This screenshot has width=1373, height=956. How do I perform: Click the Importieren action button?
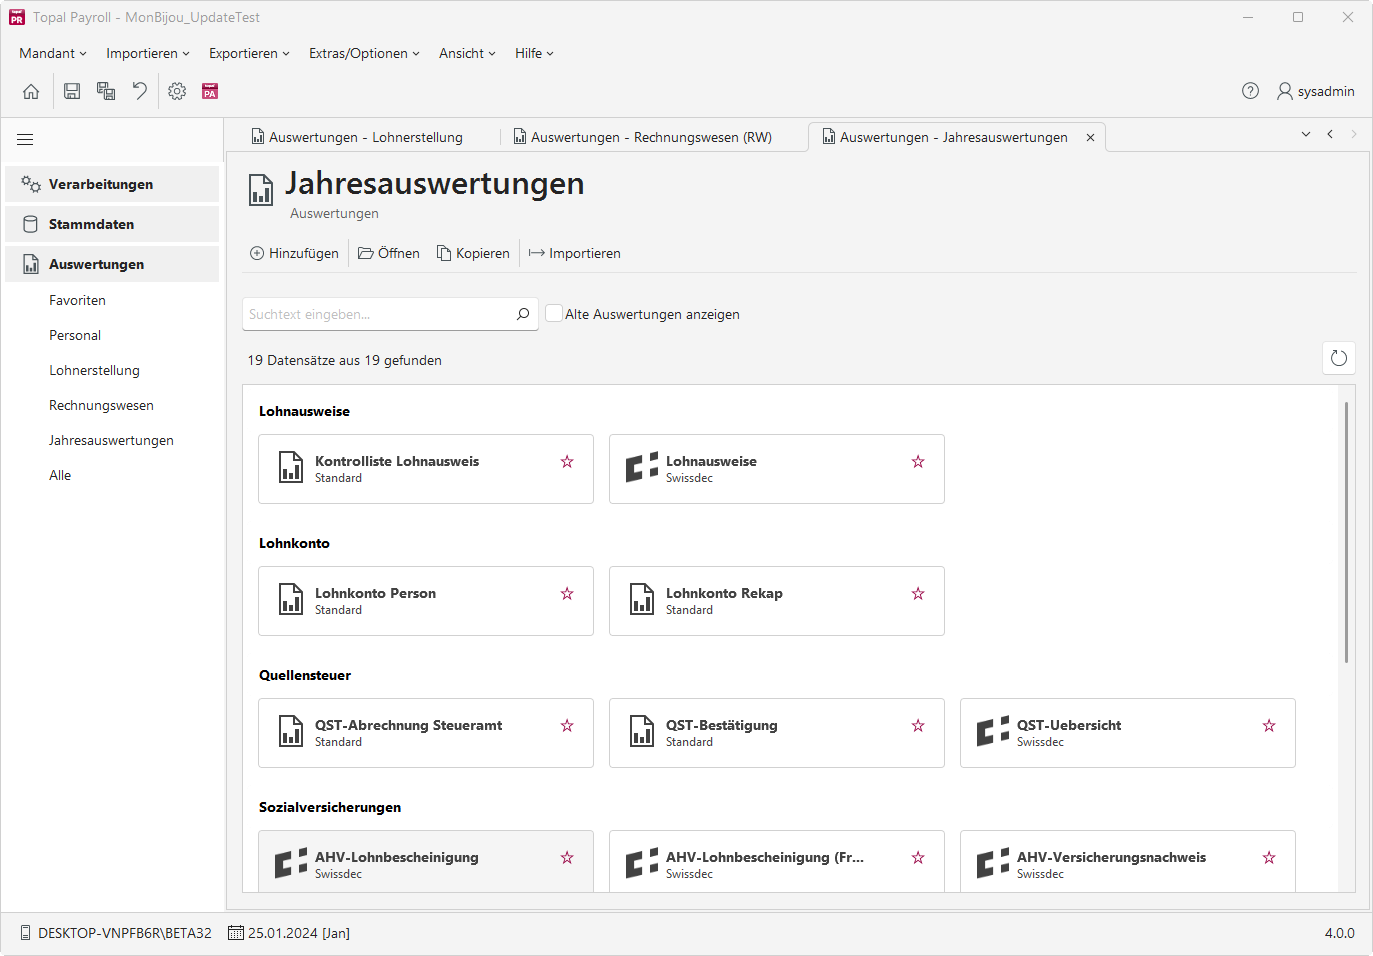(575, 253)
